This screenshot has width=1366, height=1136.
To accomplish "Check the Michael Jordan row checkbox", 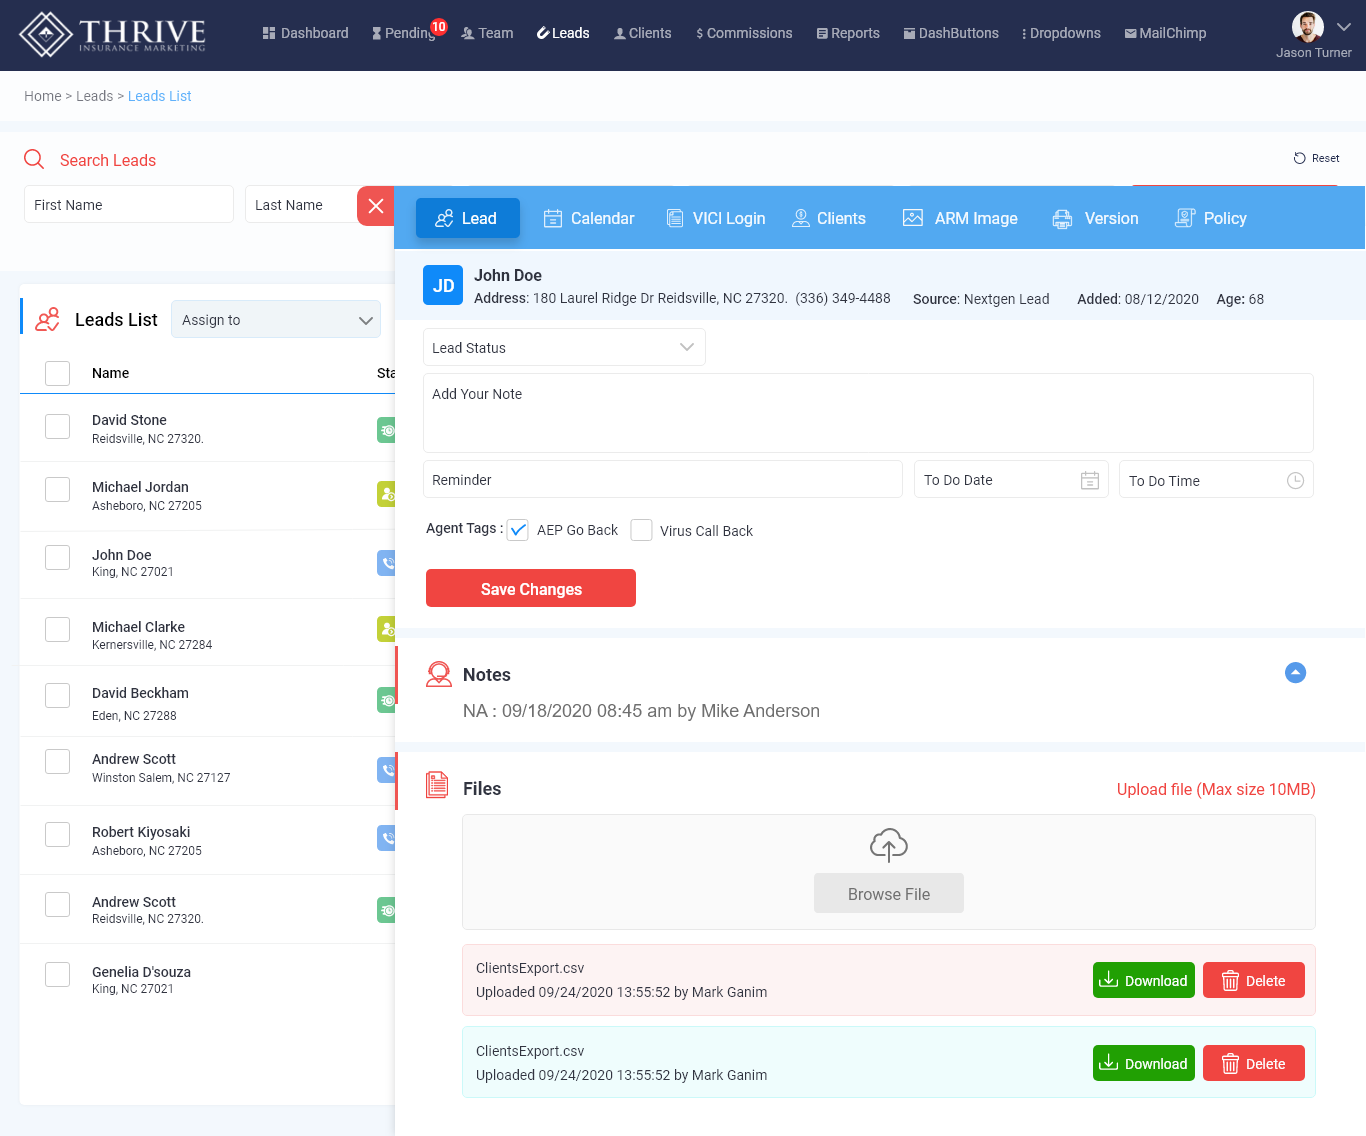I will click(58, 489).
